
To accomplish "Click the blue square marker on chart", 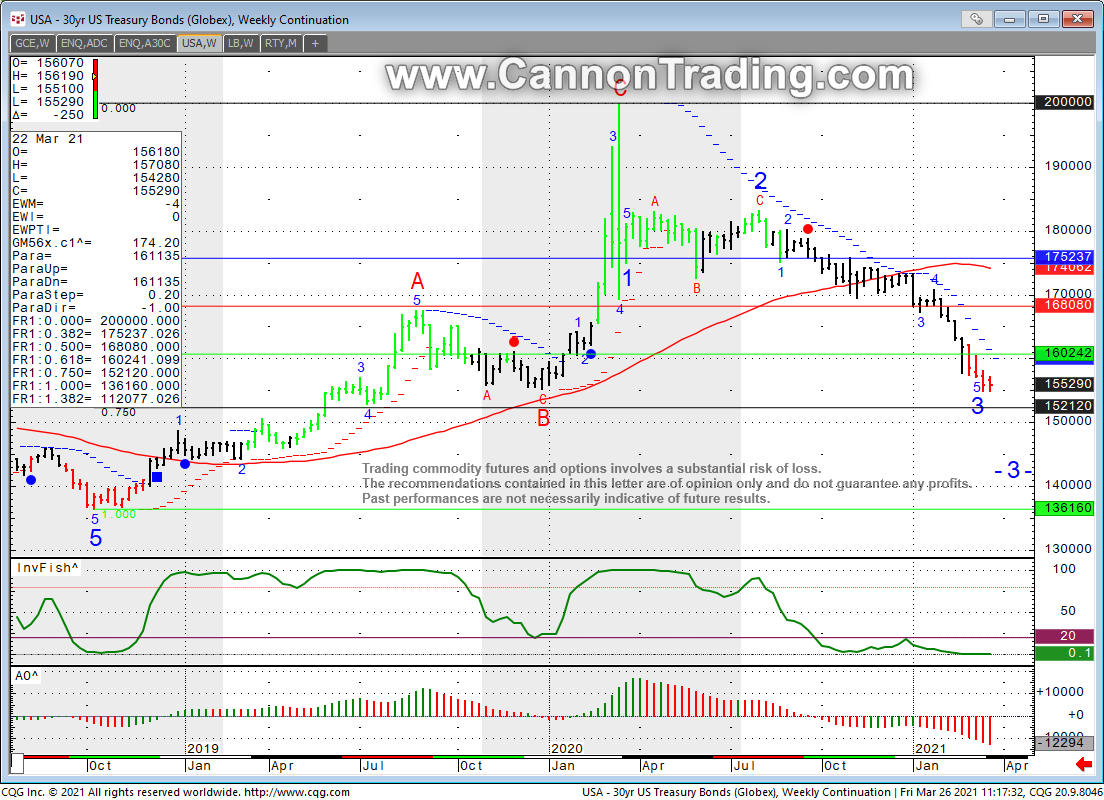I will pos(157,477).
